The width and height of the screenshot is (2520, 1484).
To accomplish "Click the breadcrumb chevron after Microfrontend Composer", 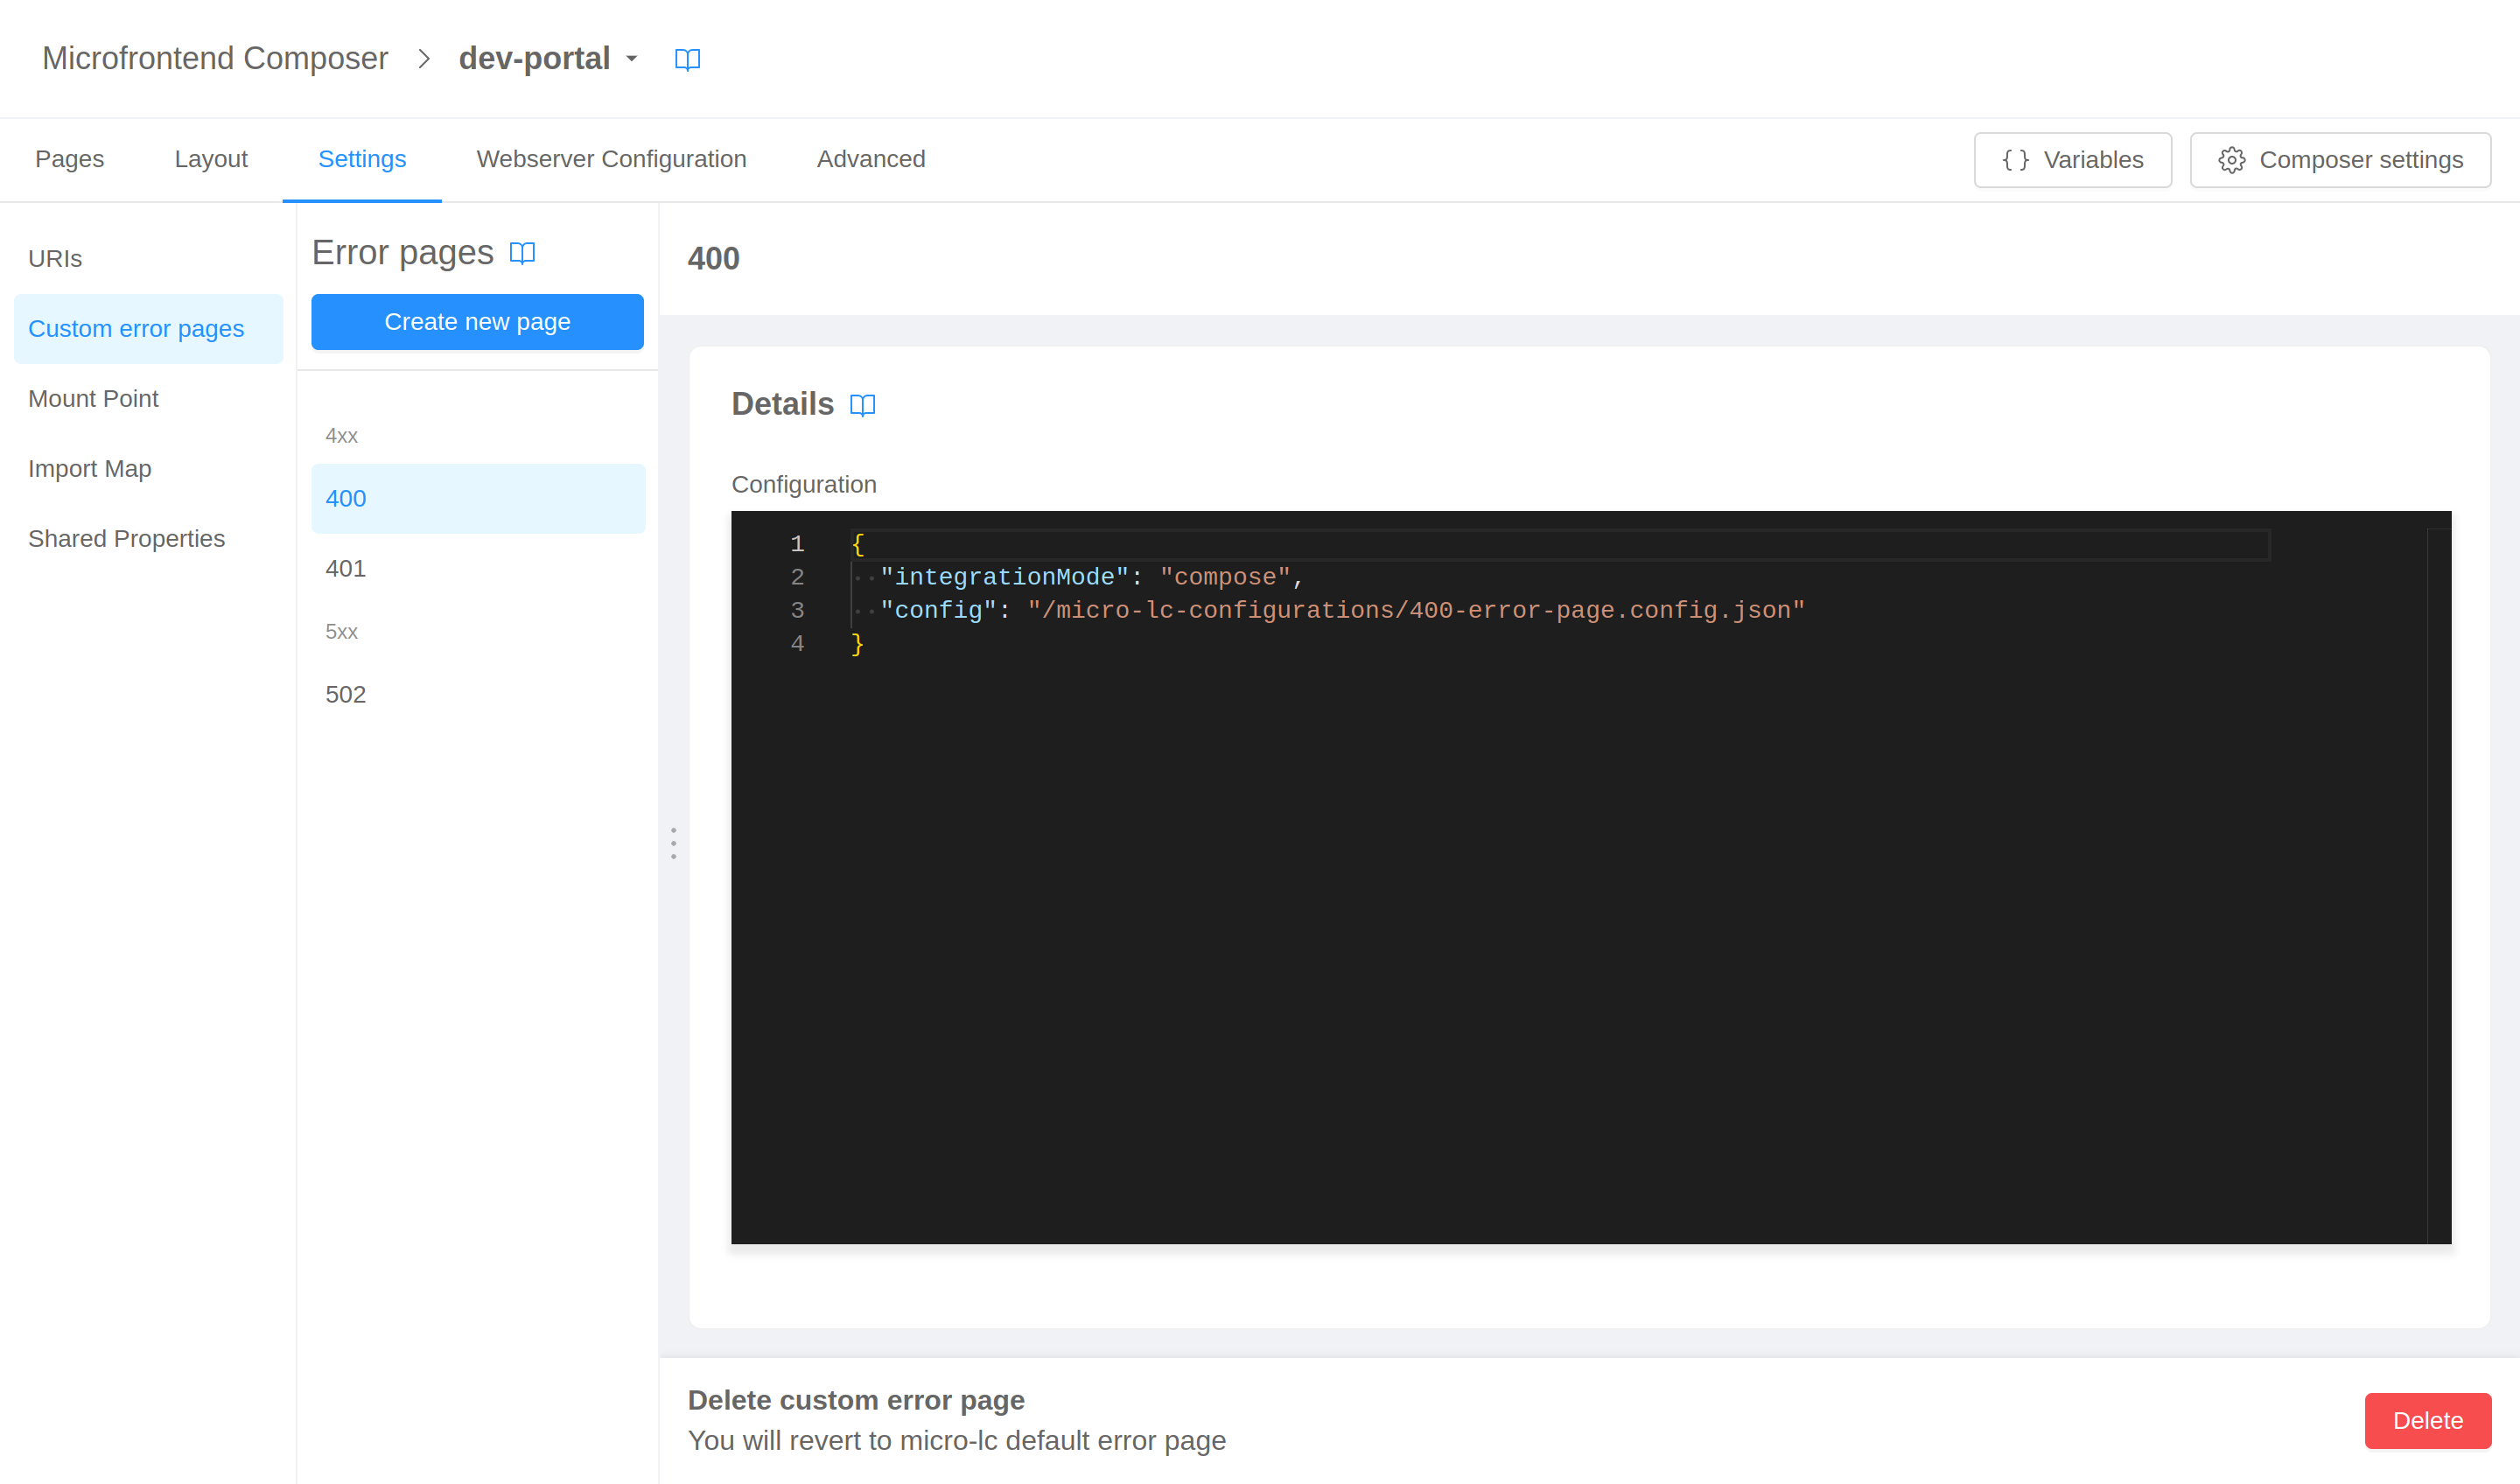I will (x=424, y=59).
